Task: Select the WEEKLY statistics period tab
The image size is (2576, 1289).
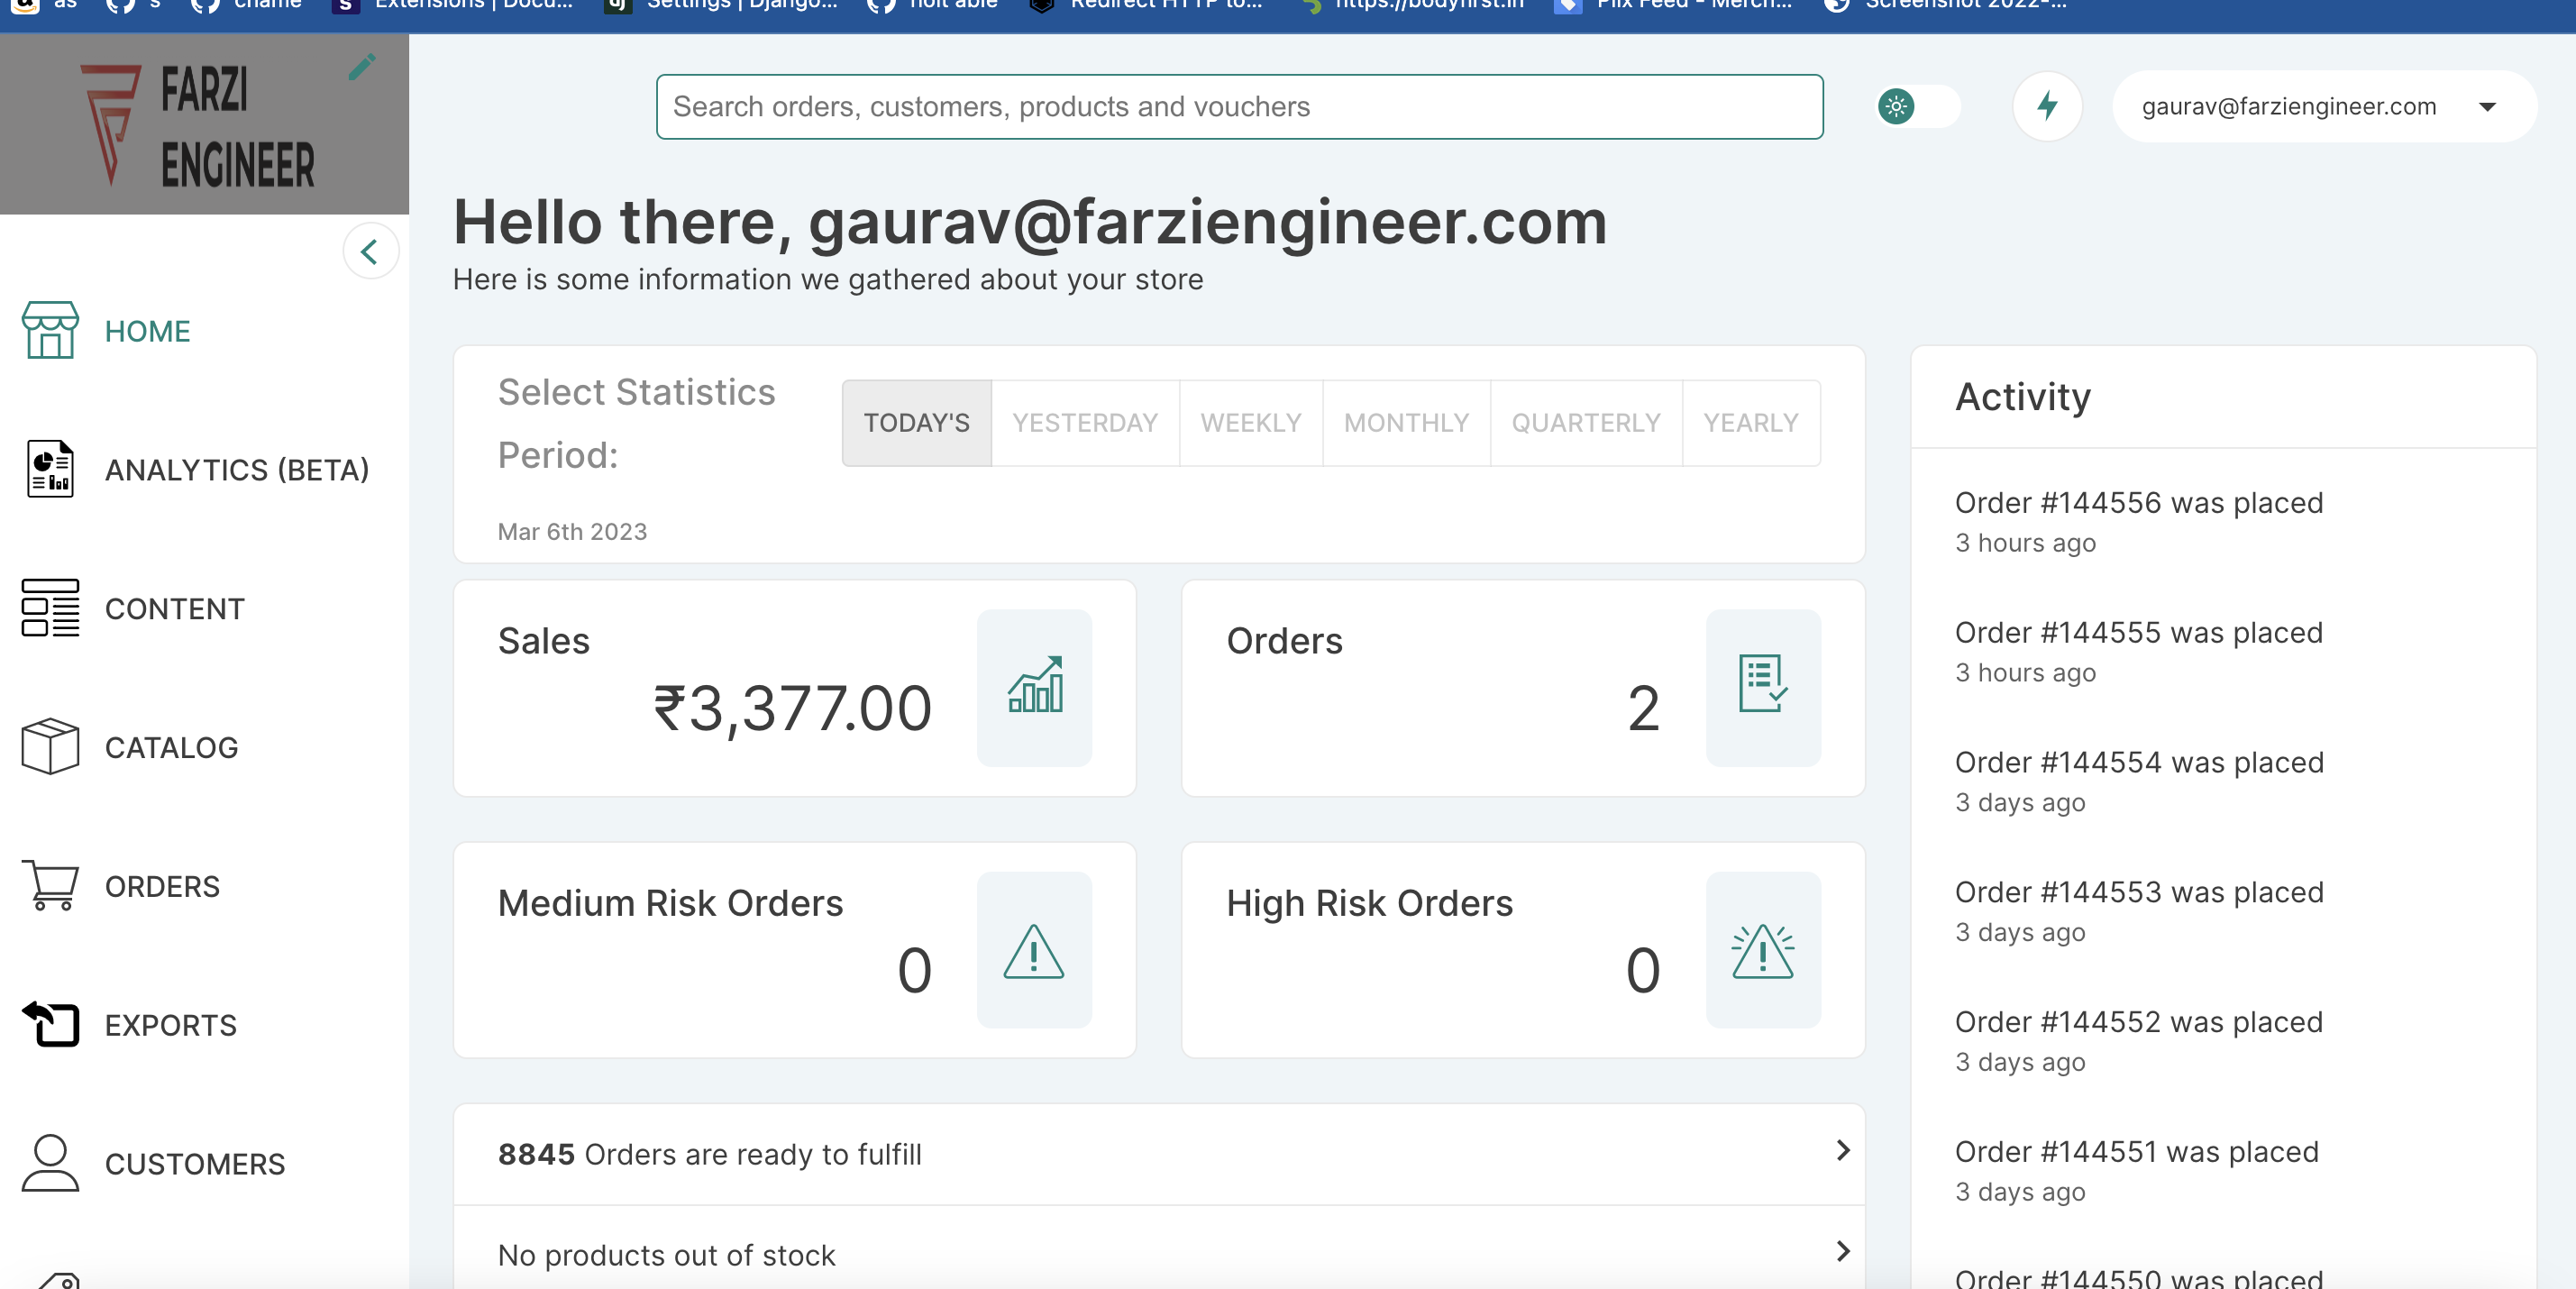Action: [1251, 423]
